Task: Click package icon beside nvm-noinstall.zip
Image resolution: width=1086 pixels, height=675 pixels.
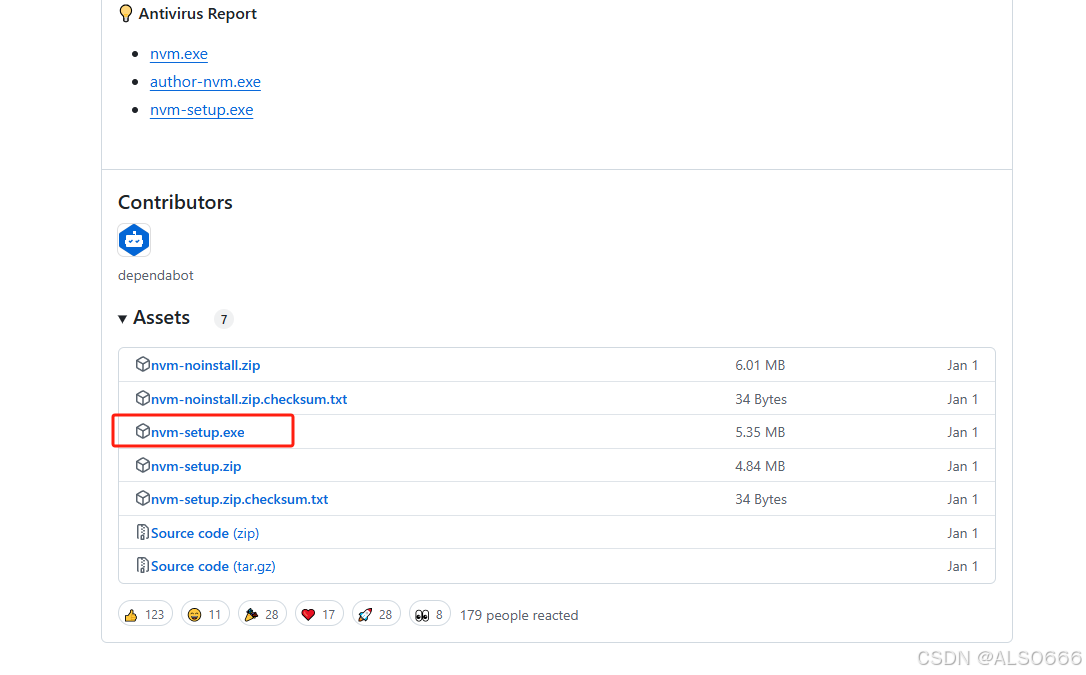Action: click(143, 364)
